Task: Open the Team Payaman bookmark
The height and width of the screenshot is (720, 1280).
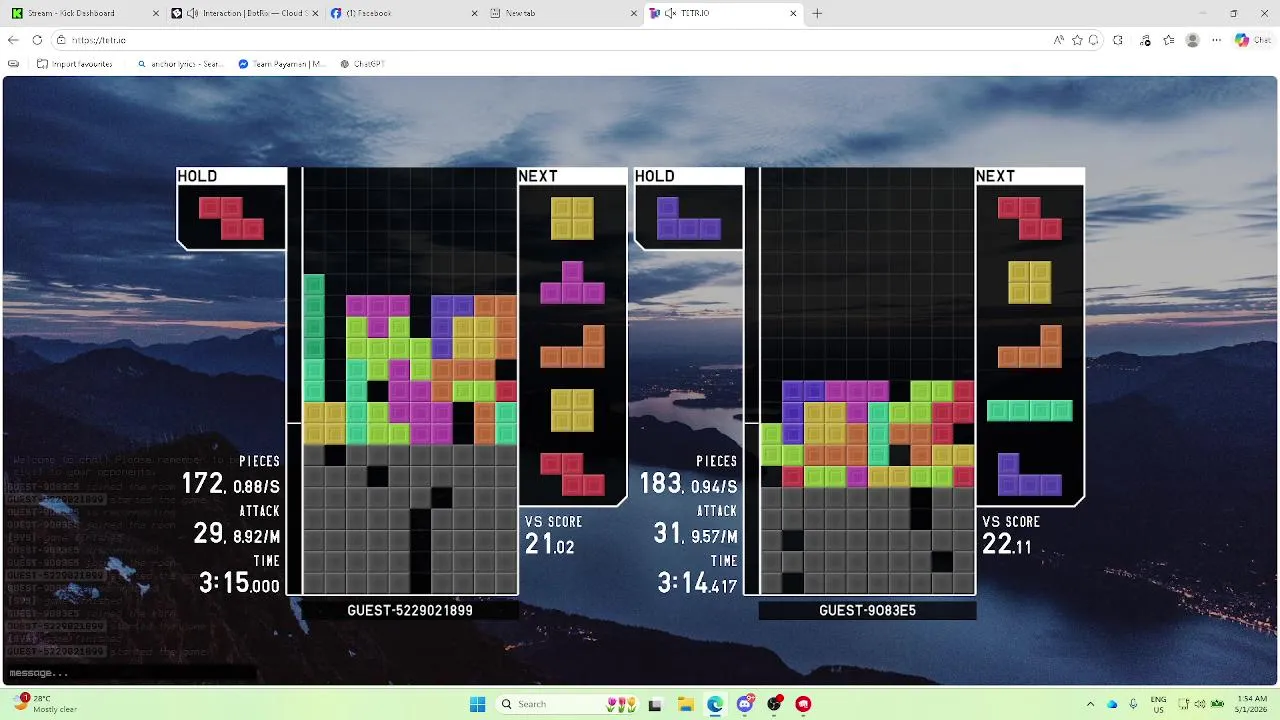Action: point(282,63)
